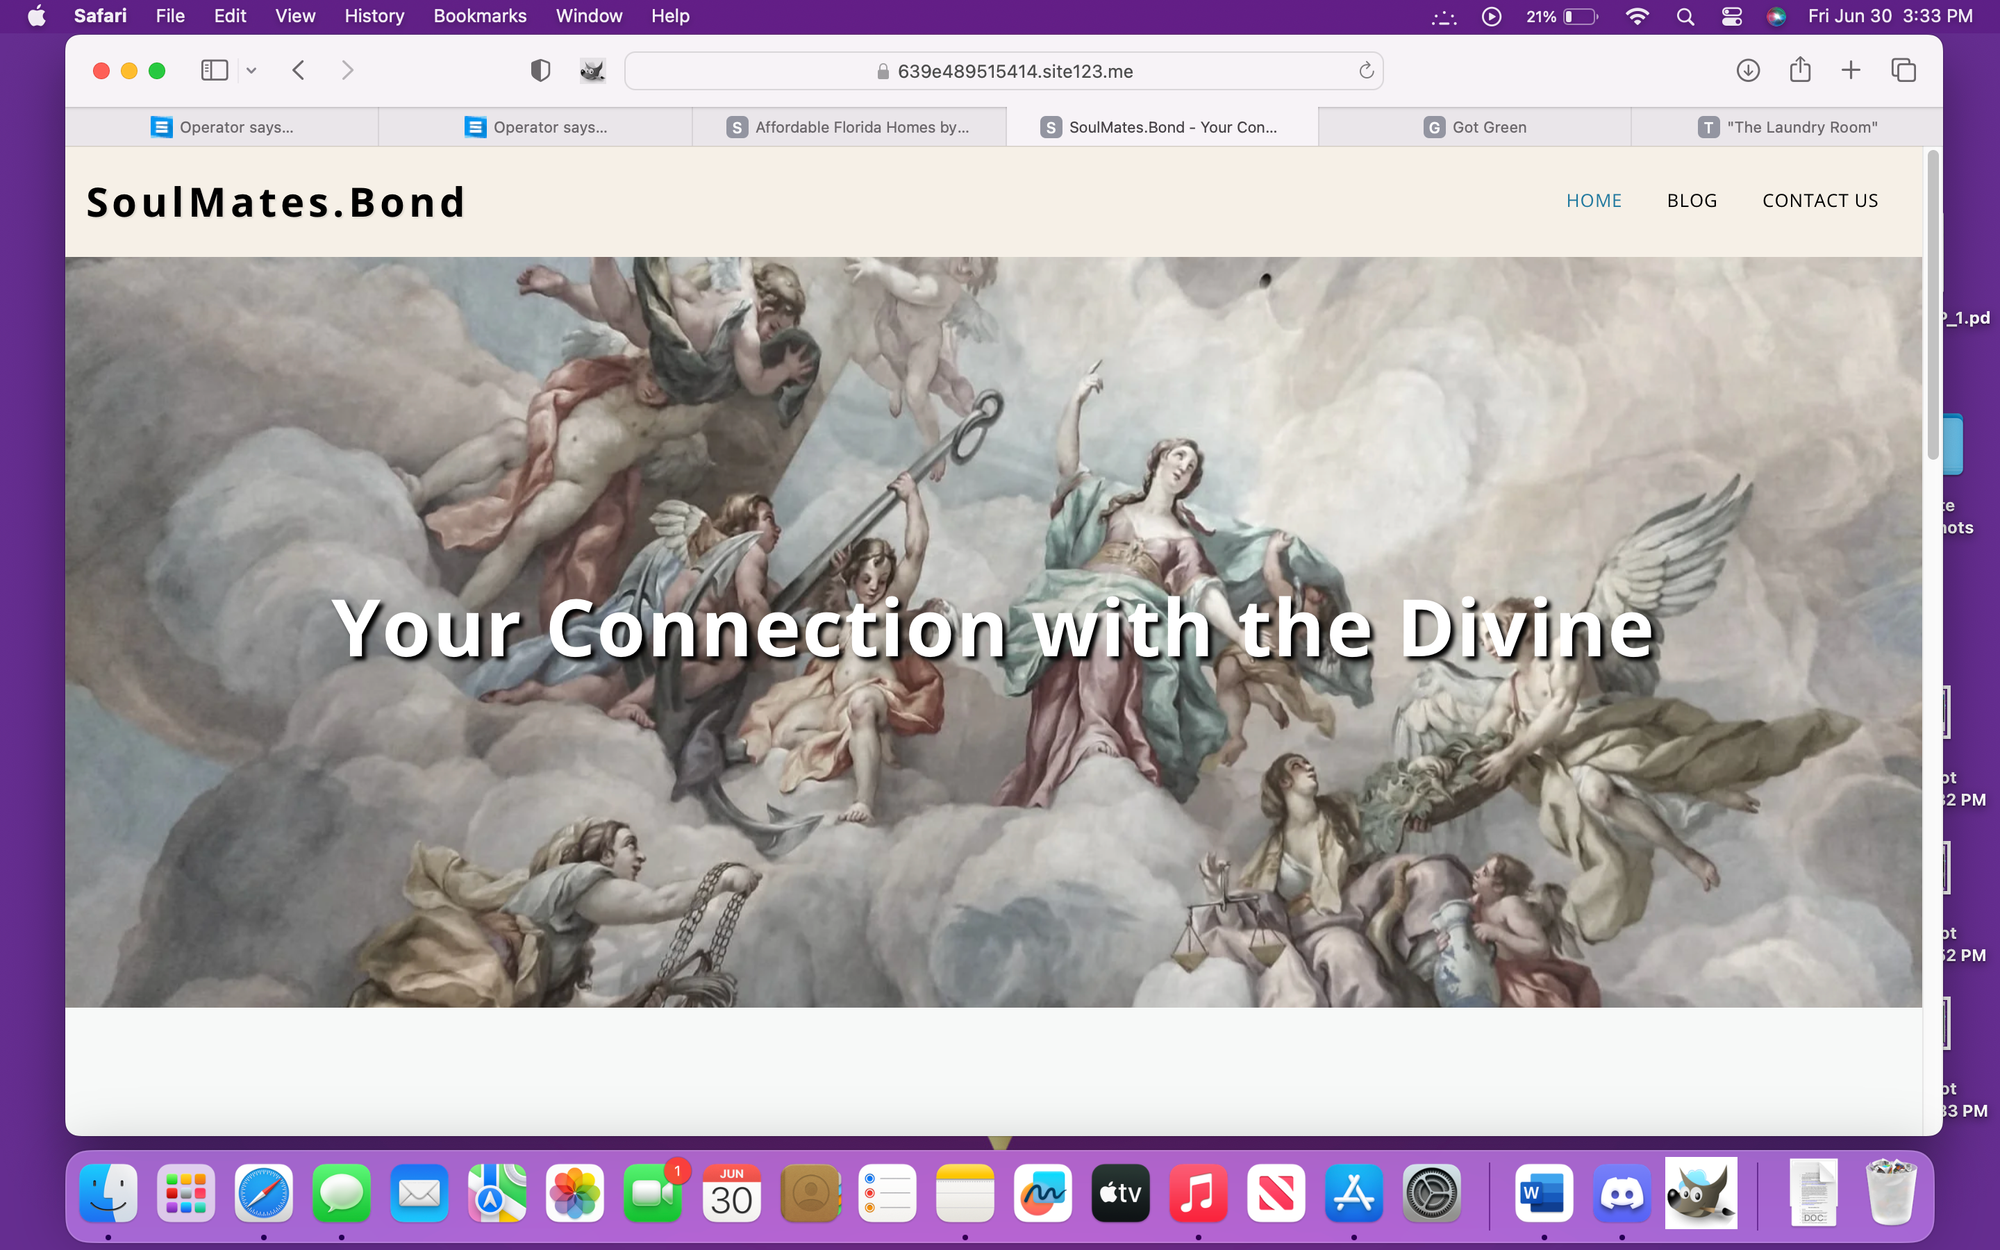Open the Safari menu

pyautogui.click(x=100, y=16)
